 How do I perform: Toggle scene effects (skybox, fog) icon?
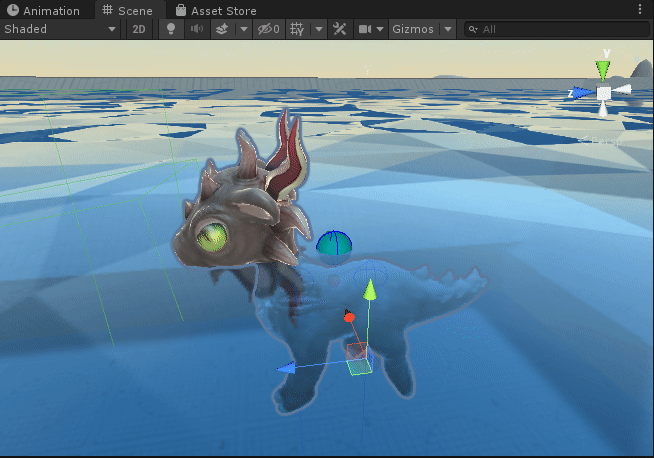[x=222, y=29]
